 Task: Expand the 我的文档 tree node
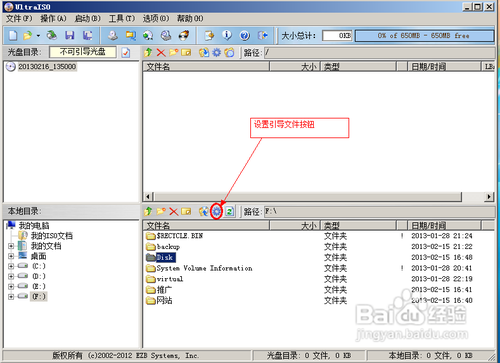coord(11,246)
